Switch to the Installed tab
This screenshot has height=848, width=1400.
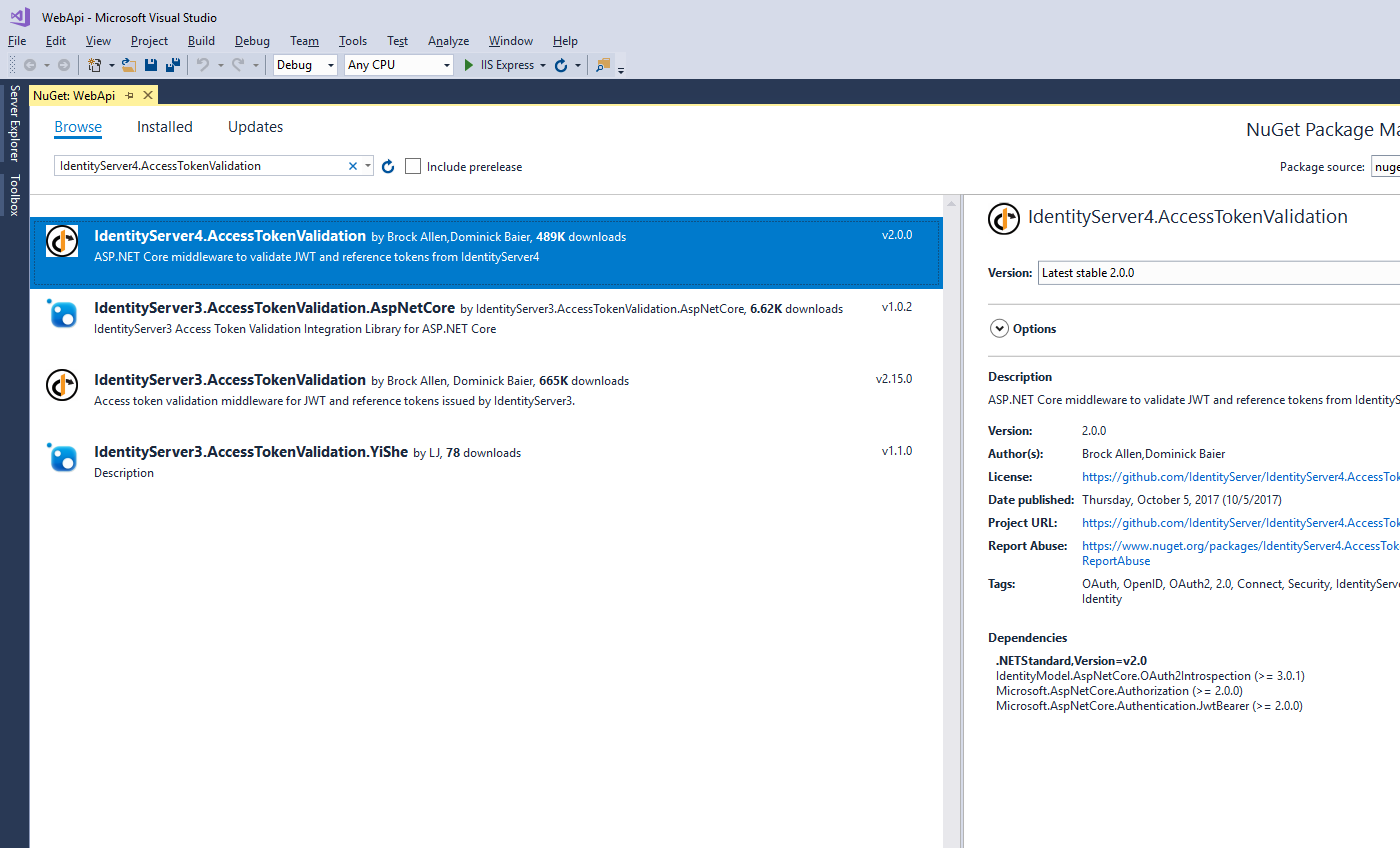point(165,127)
